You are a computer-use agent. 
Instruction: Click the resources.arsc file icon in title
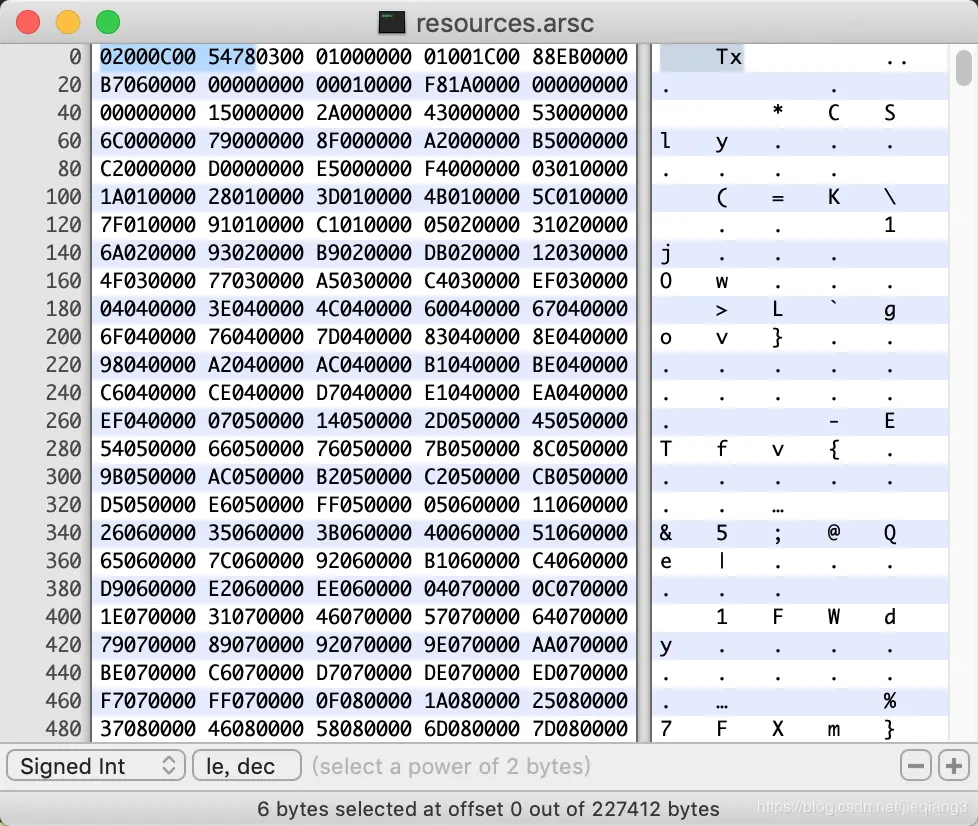[392, 23]
